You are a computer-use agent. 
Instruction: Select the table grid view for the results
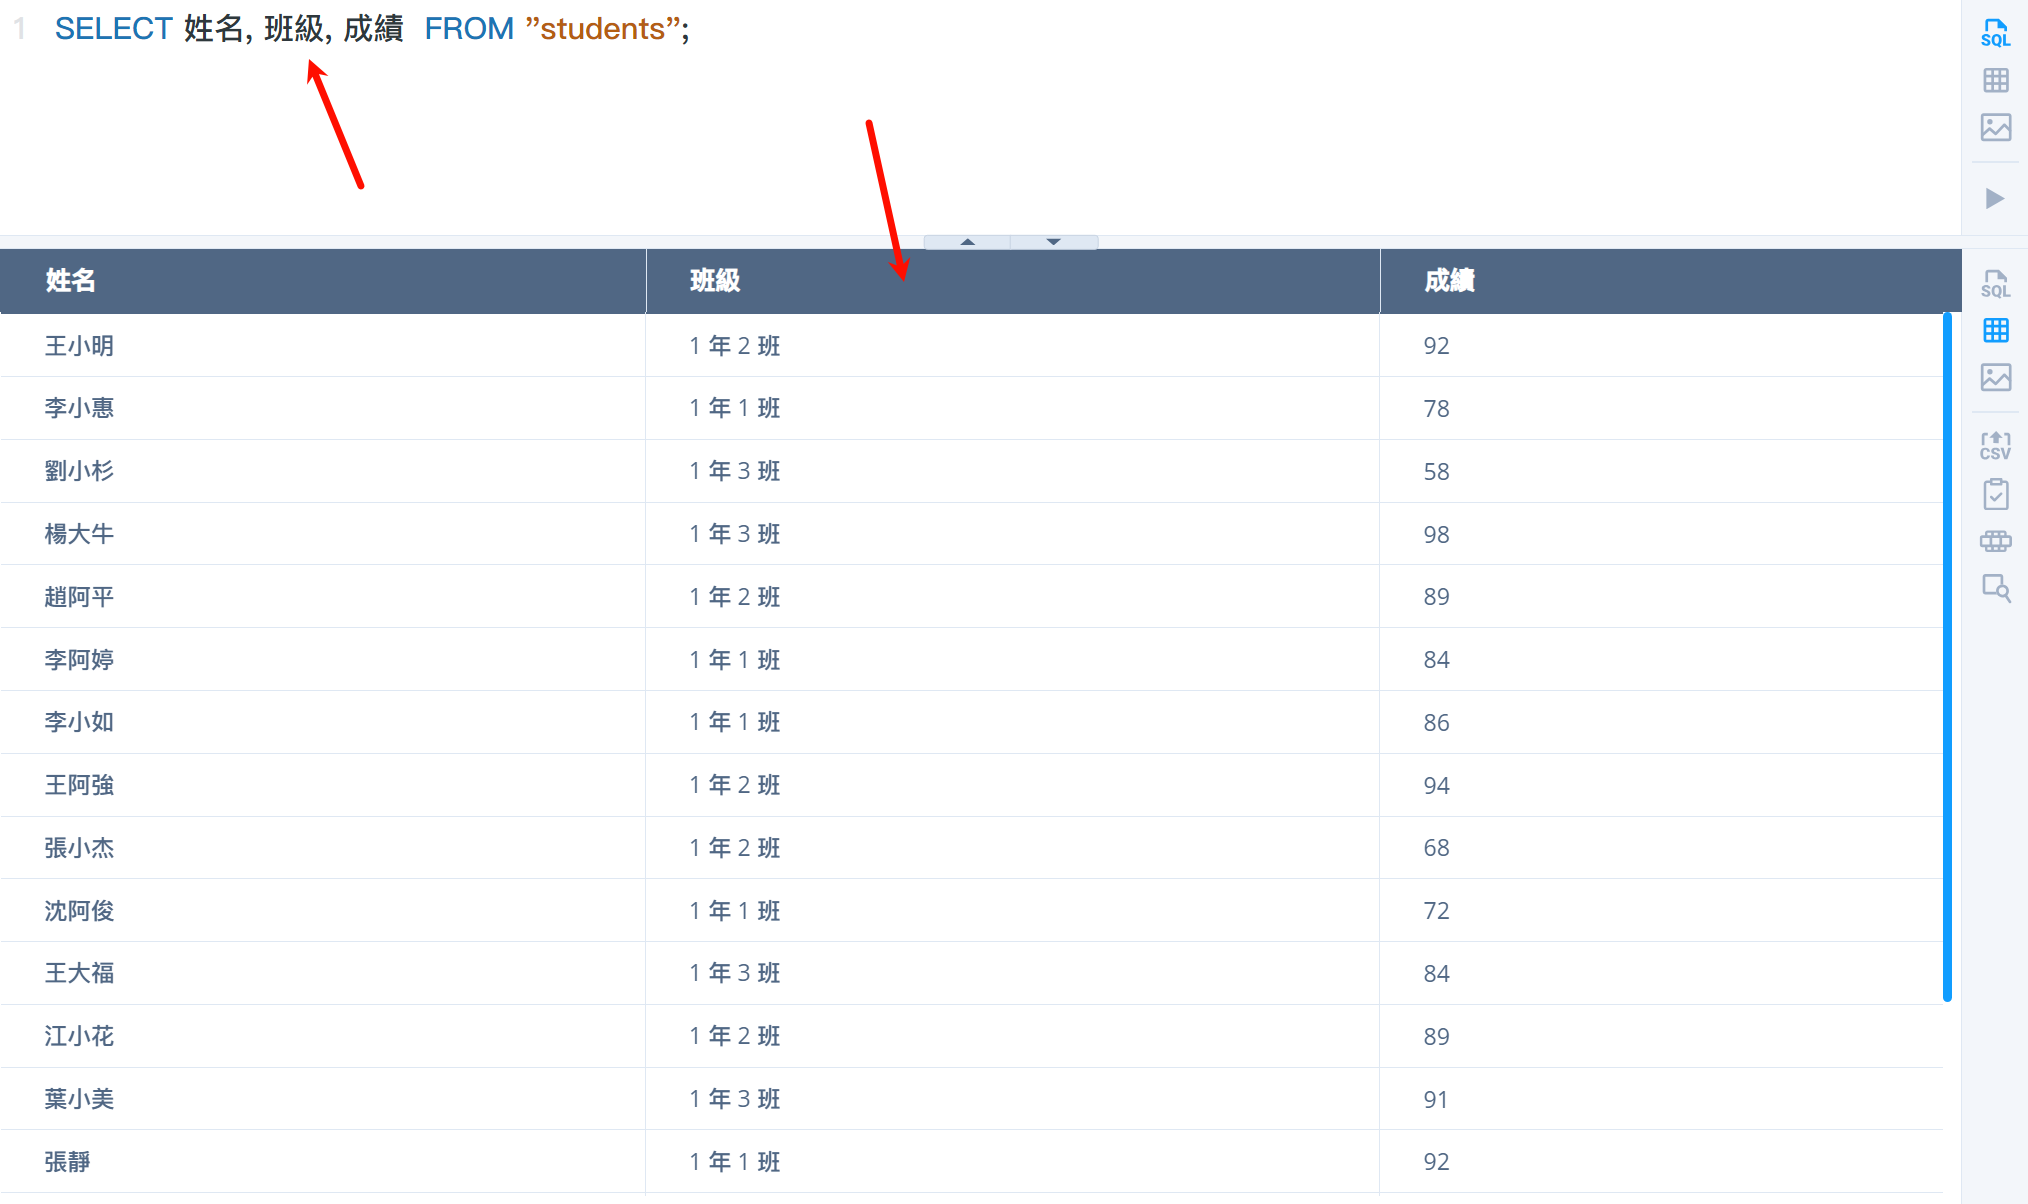pos(1995,330)
